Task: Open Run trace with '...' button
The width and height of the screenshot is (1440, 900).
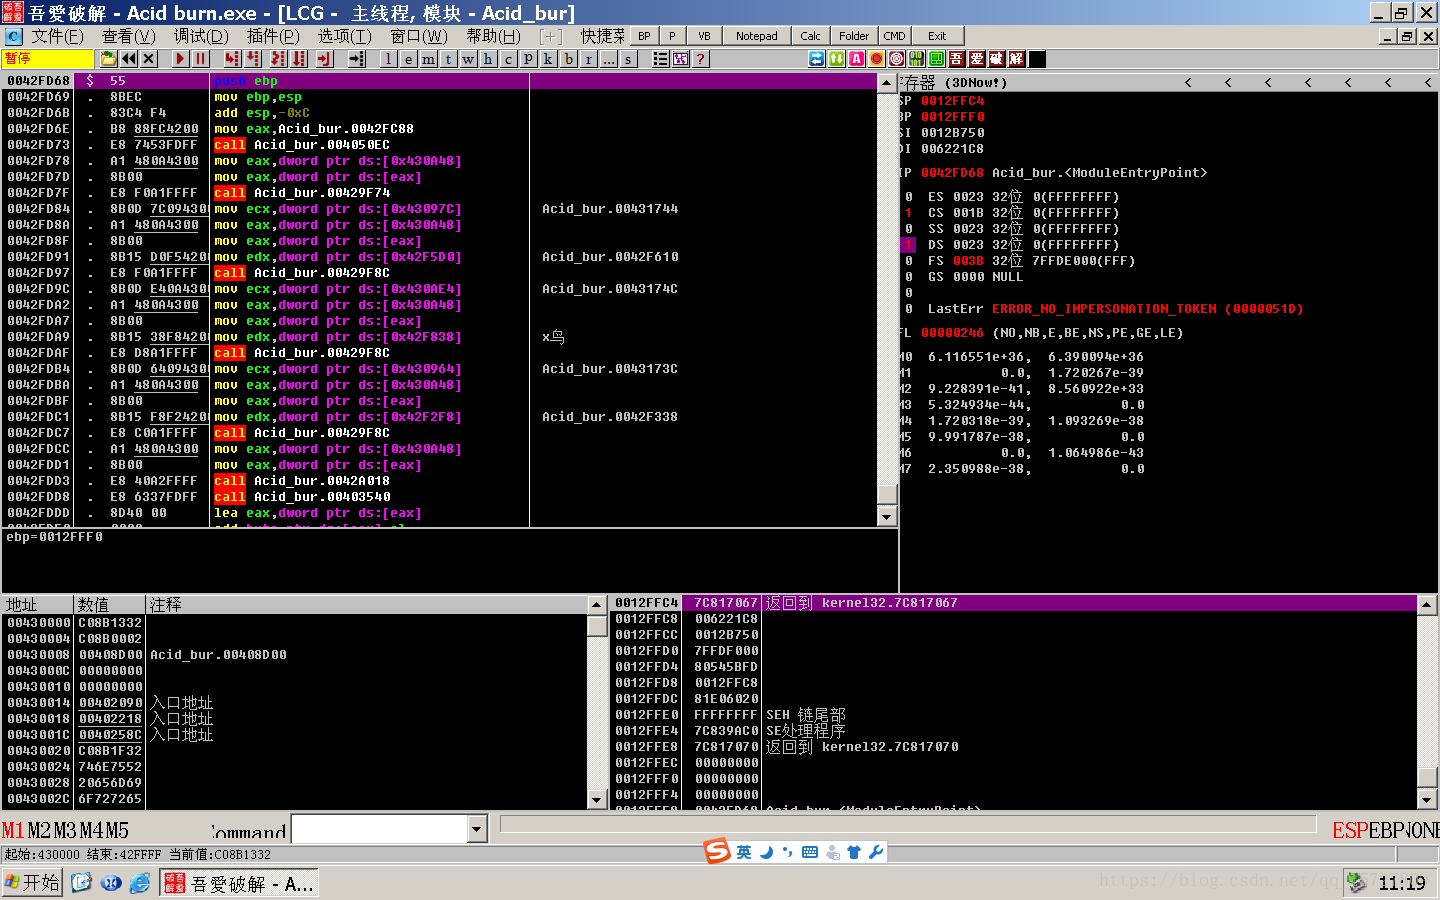Action: pyautogui.click(x=608, y=59)
